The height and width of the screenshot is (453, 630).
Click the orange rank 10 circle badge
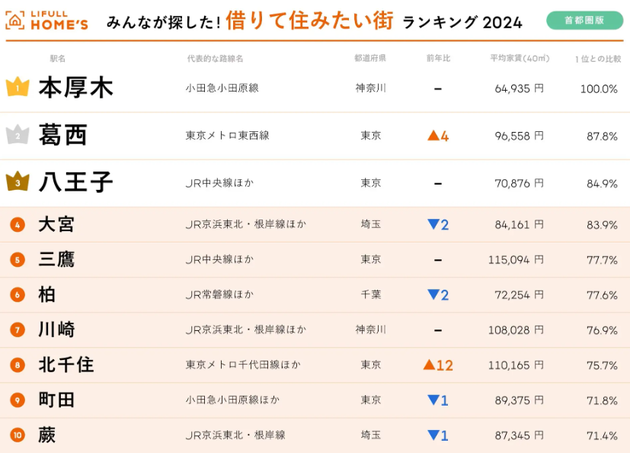point(17,435)
